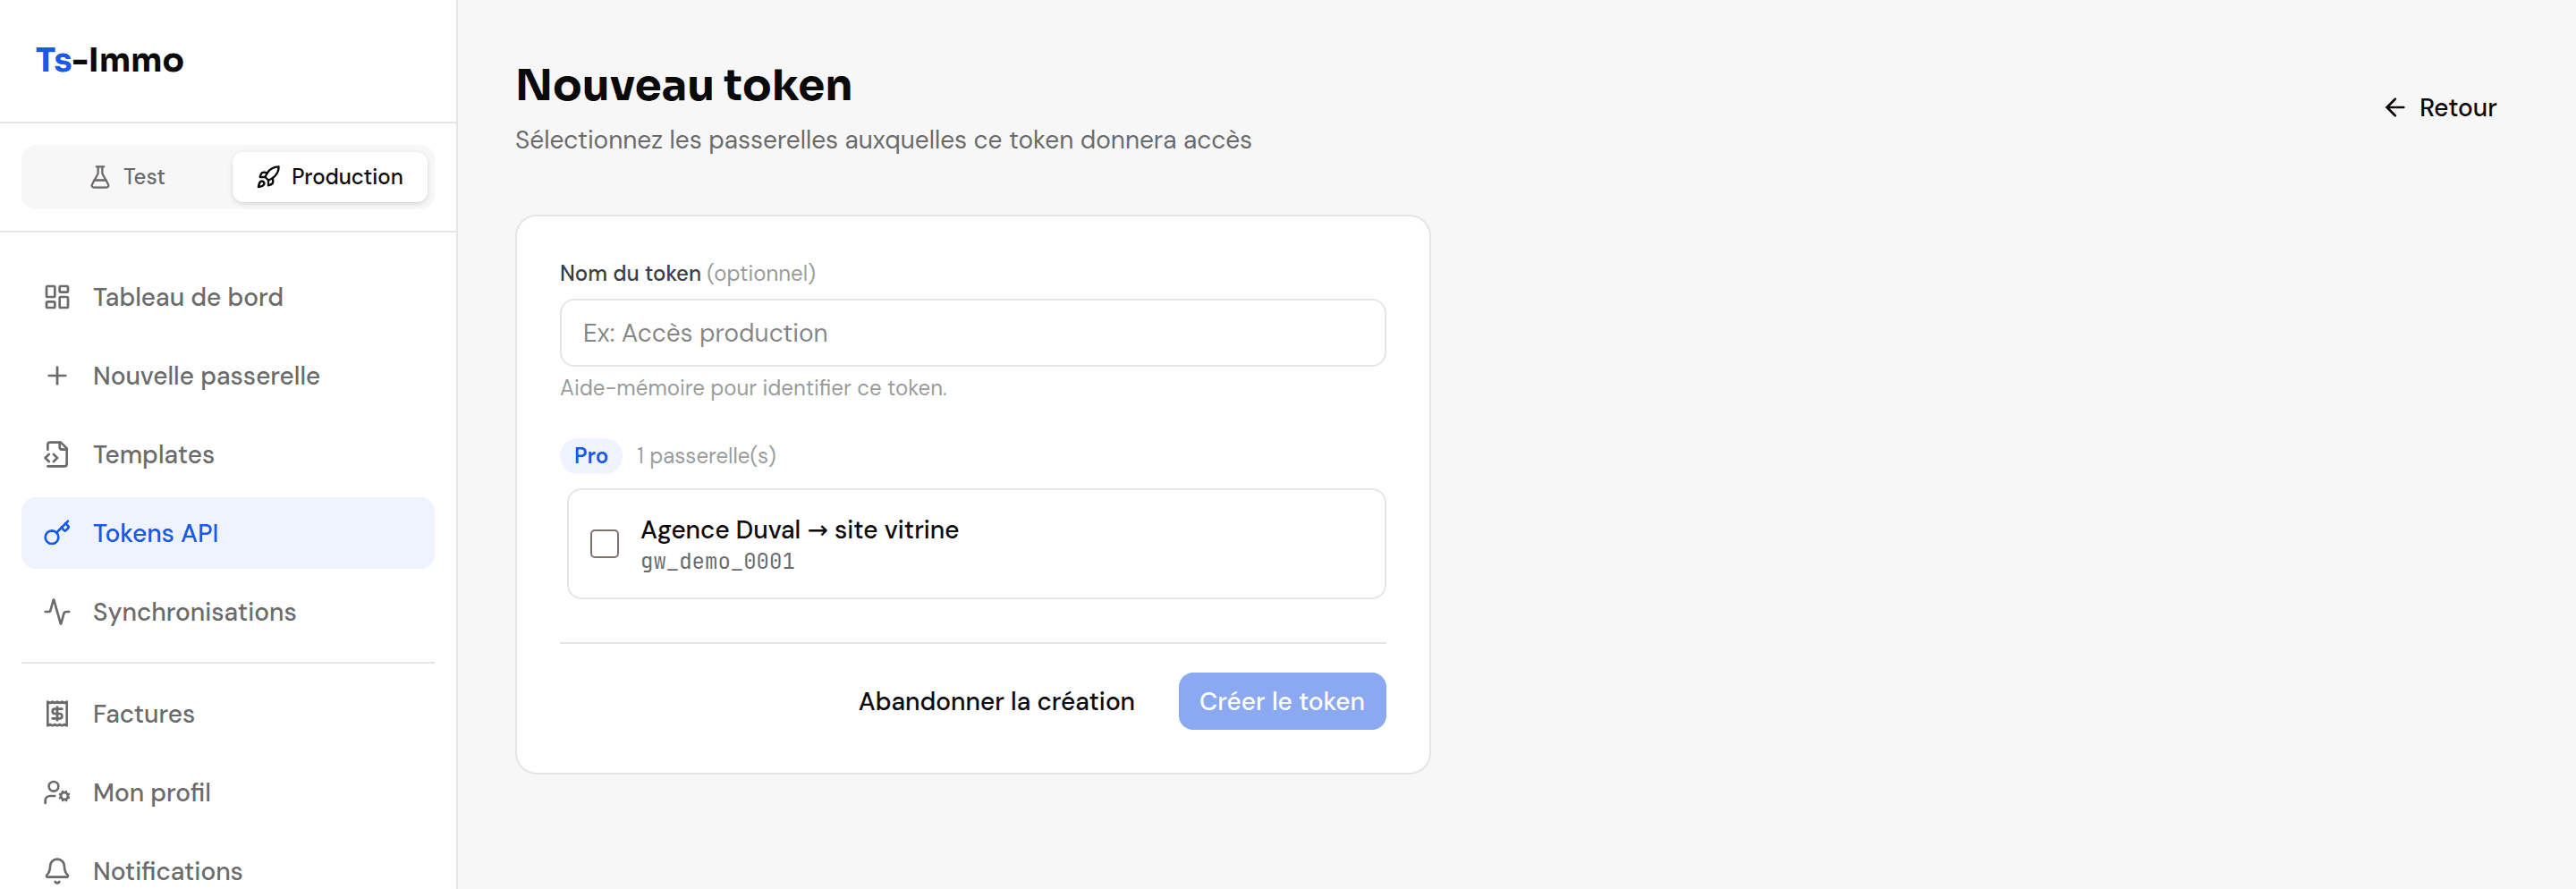
Task: Click the plus icon for Nouvelle passerelle
Action: [57, 376]
